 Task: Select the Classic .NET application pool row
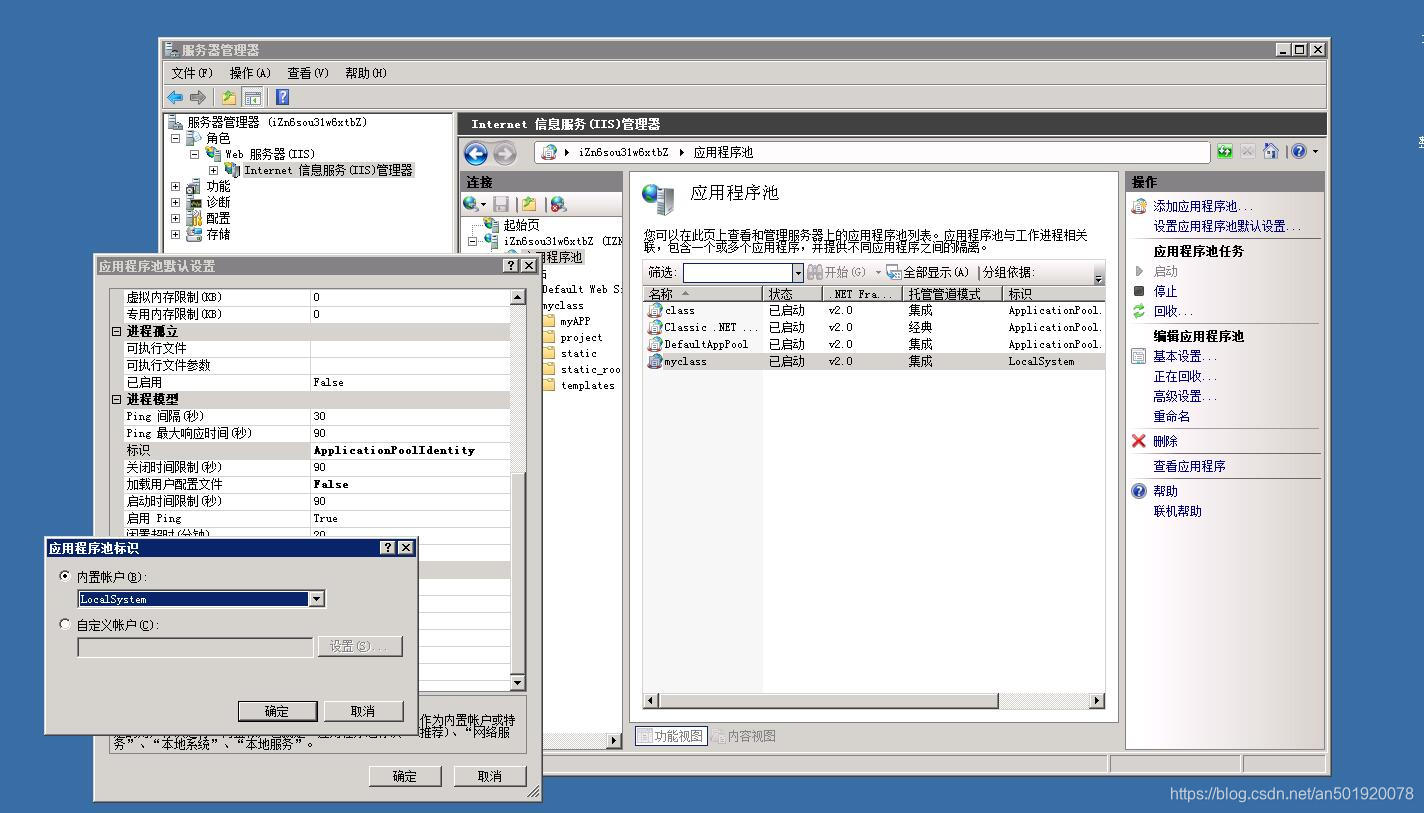click(875, 327)
